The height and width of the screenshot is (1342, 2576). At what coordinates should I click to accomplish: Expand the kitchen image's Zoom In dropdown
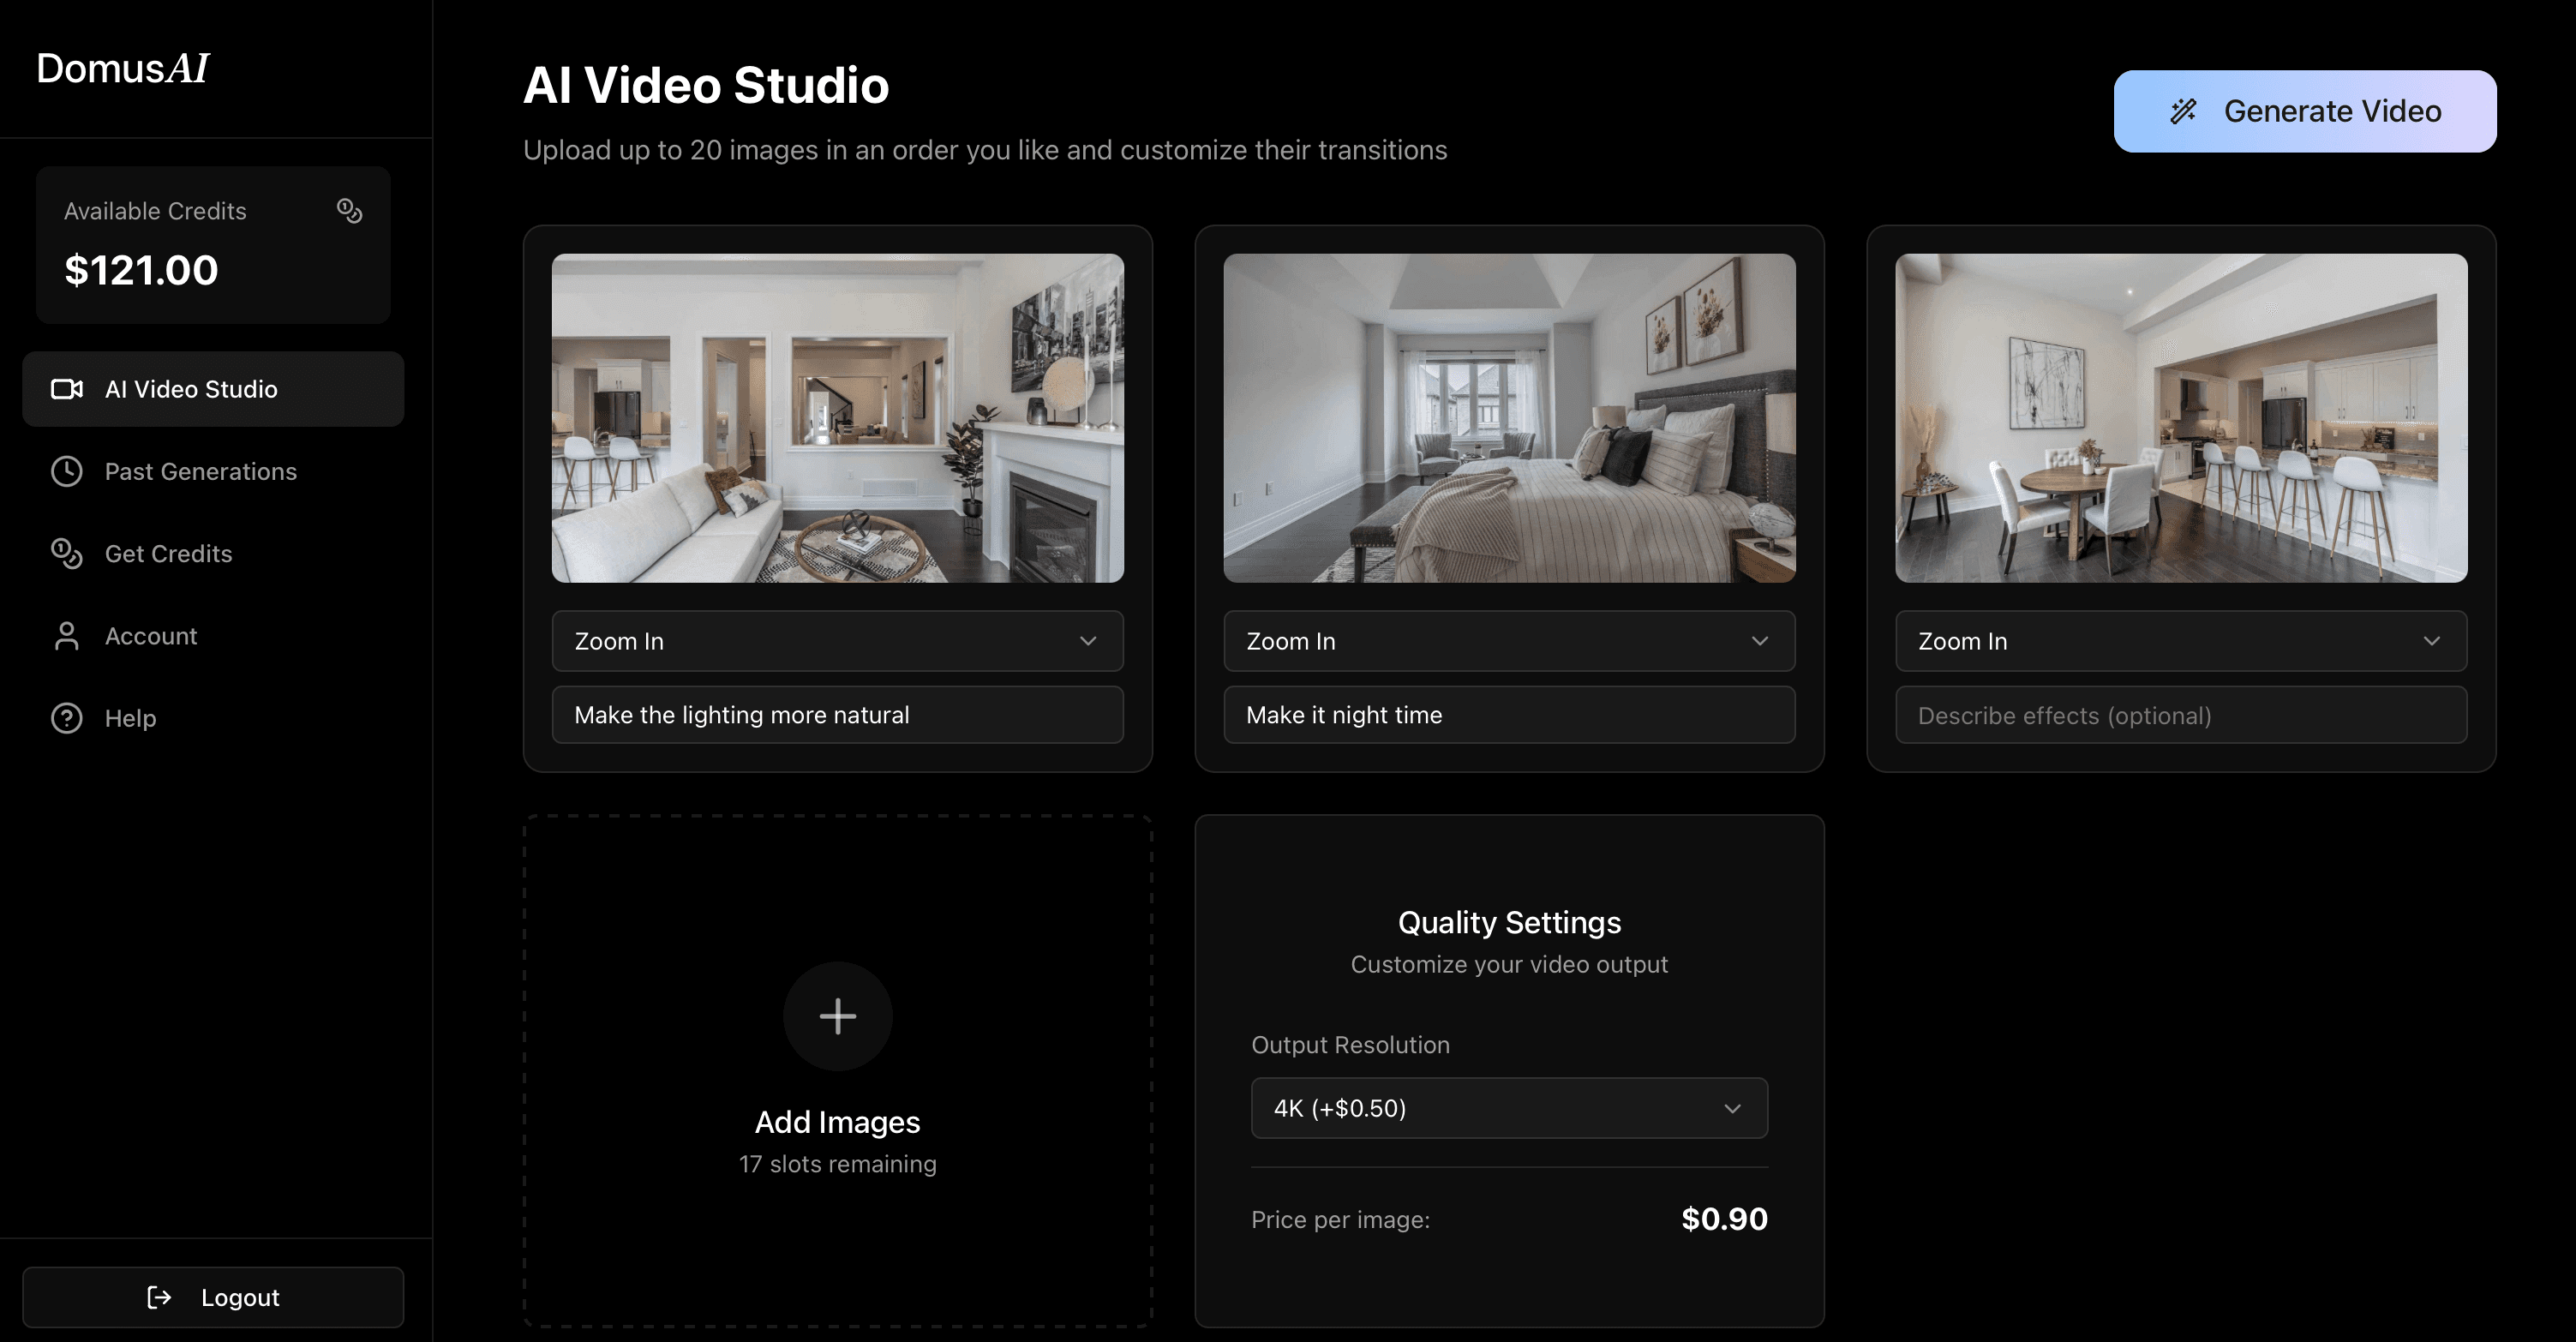[x=2181, y=641]
